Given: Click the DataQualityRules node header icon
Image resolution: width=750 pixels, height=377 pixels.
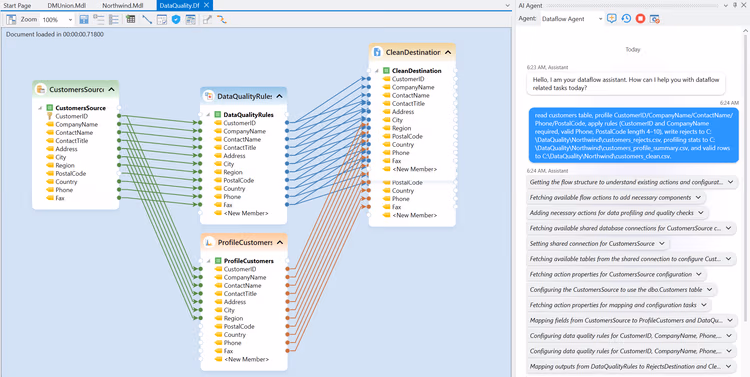Looking at the screenshot, I should tap(209, 96).
